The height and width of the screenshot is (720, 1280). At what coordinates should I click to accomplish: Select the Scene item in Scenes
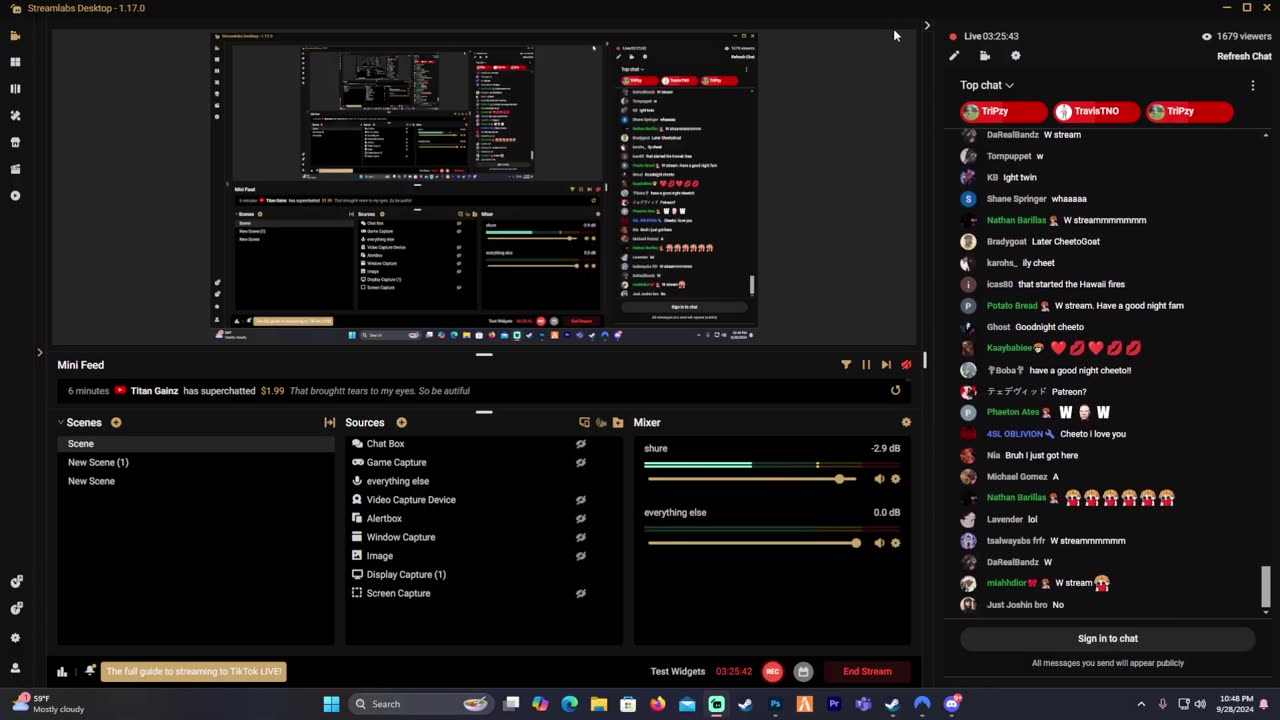click(196, 444)
